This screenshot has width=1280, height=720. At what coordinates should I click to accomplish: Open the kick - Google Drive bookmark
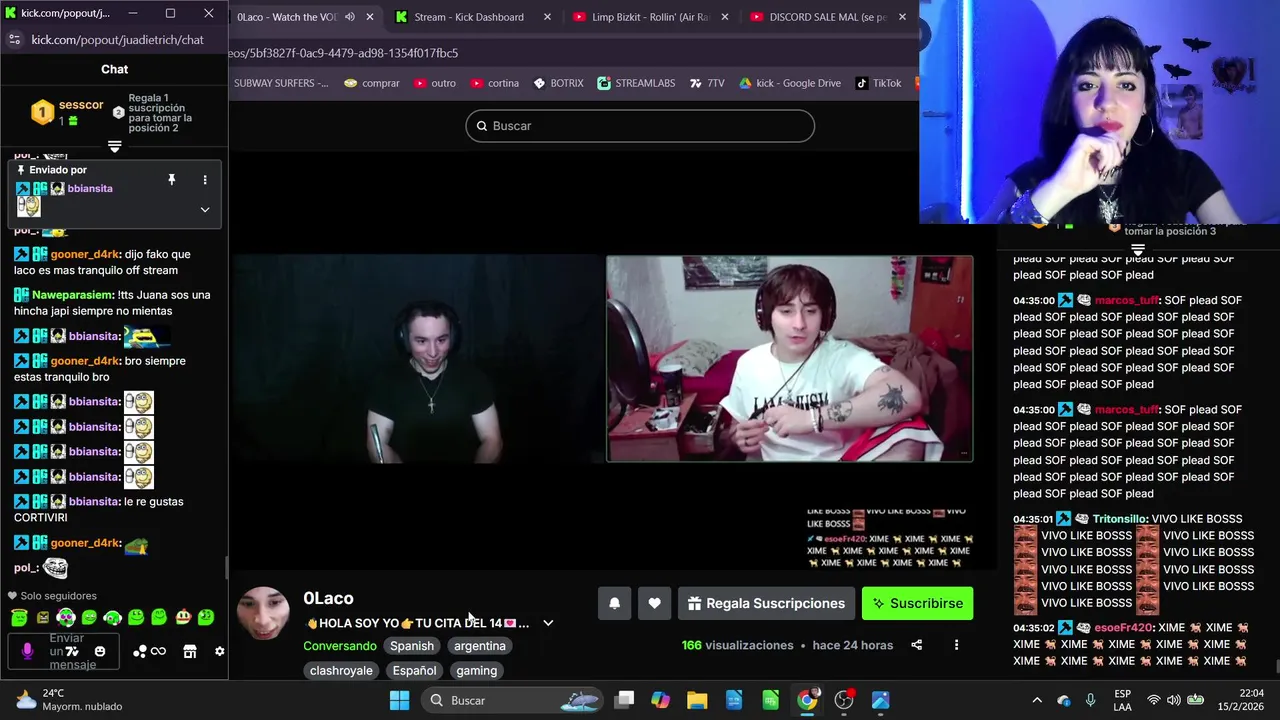point(790,83)
